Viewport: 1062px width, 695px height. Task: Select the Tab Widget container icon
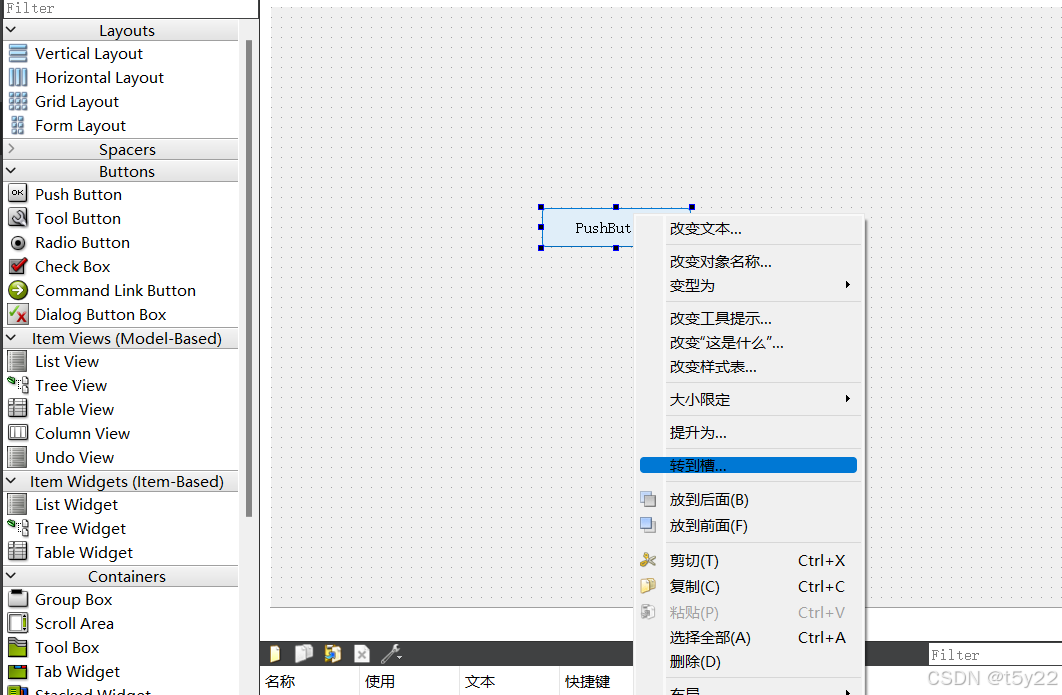click(x=18, y=671)
